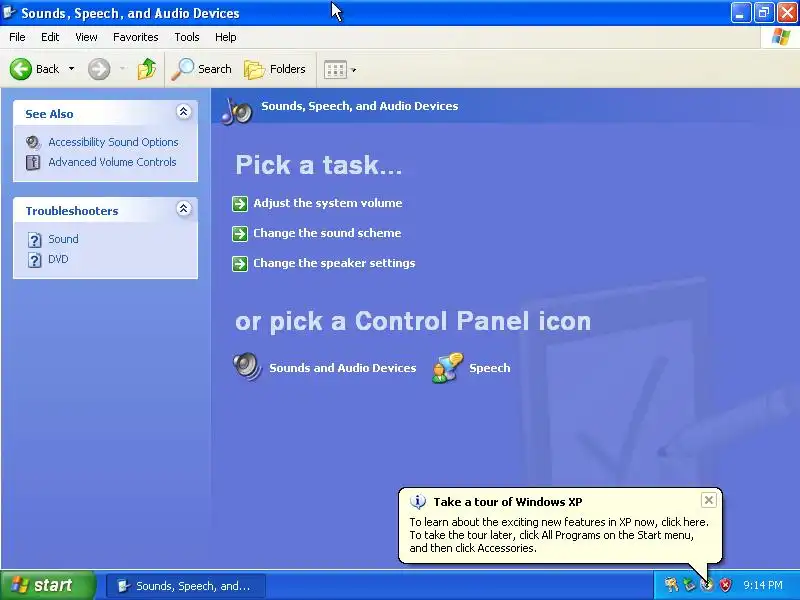Open Accessibility Sound Options link
Viewport: 800px width, 600px height.
(x=113, y=142)
